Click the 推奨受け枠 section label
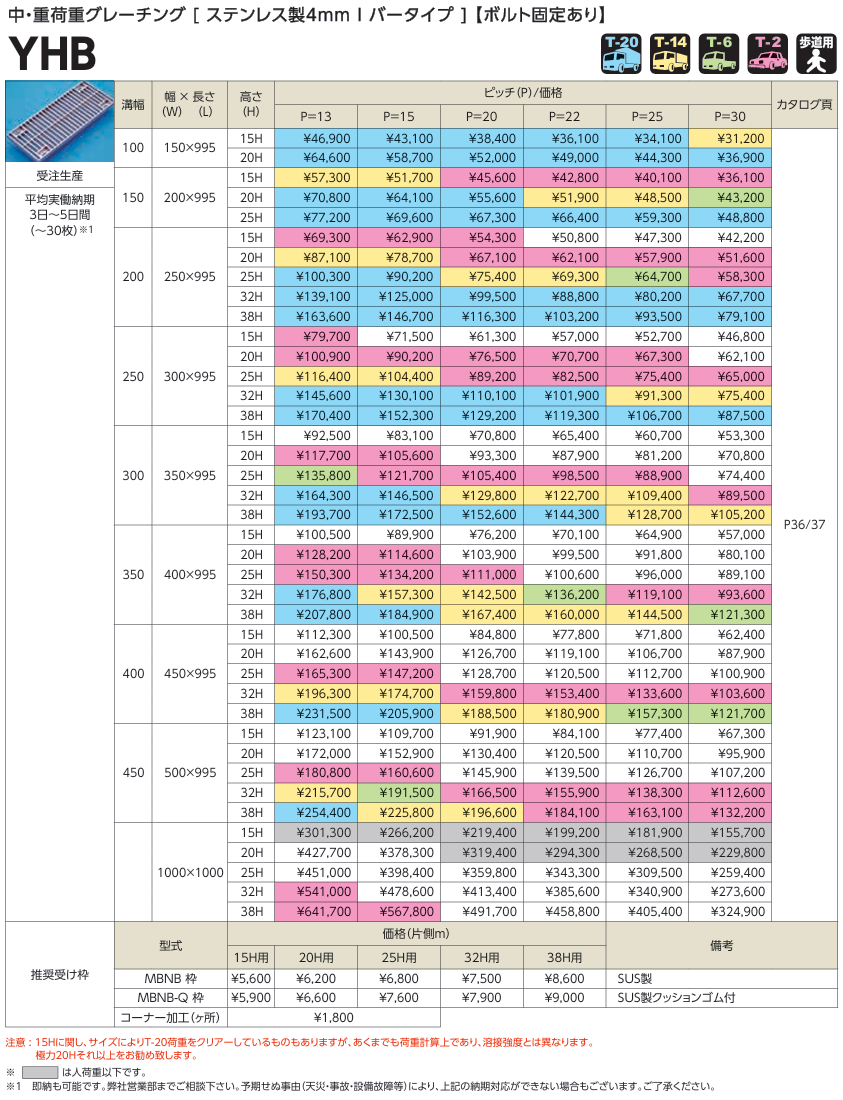Screen dimensions: 843x1100 59,972
